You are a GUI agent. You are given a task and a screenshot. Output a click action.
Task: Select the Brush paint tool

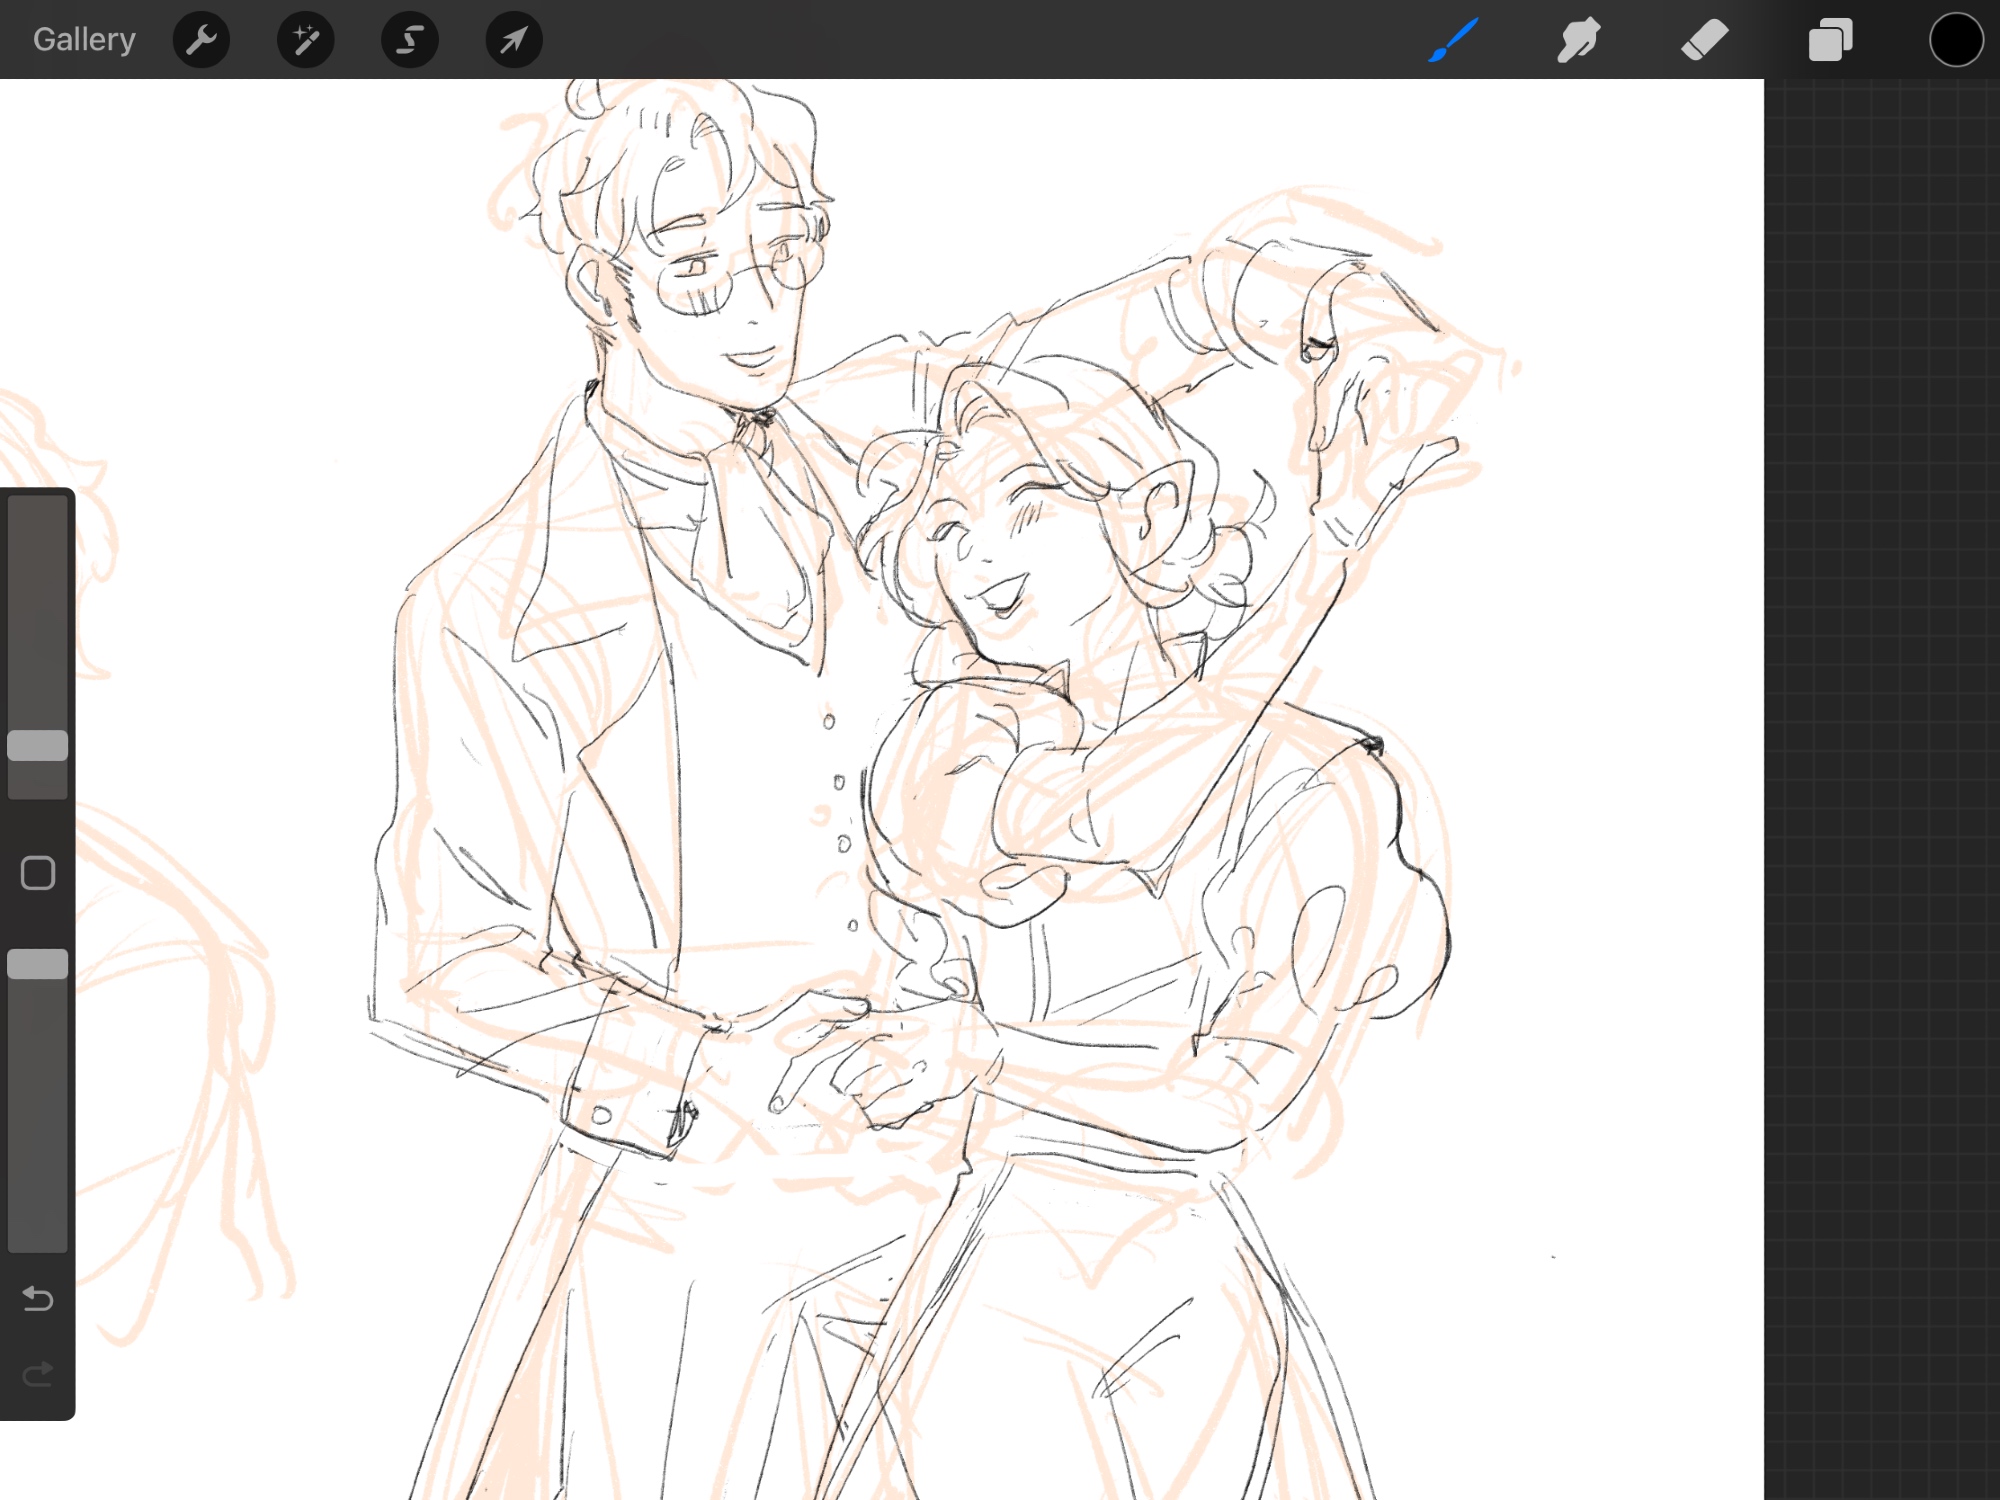coord(1453,40)
